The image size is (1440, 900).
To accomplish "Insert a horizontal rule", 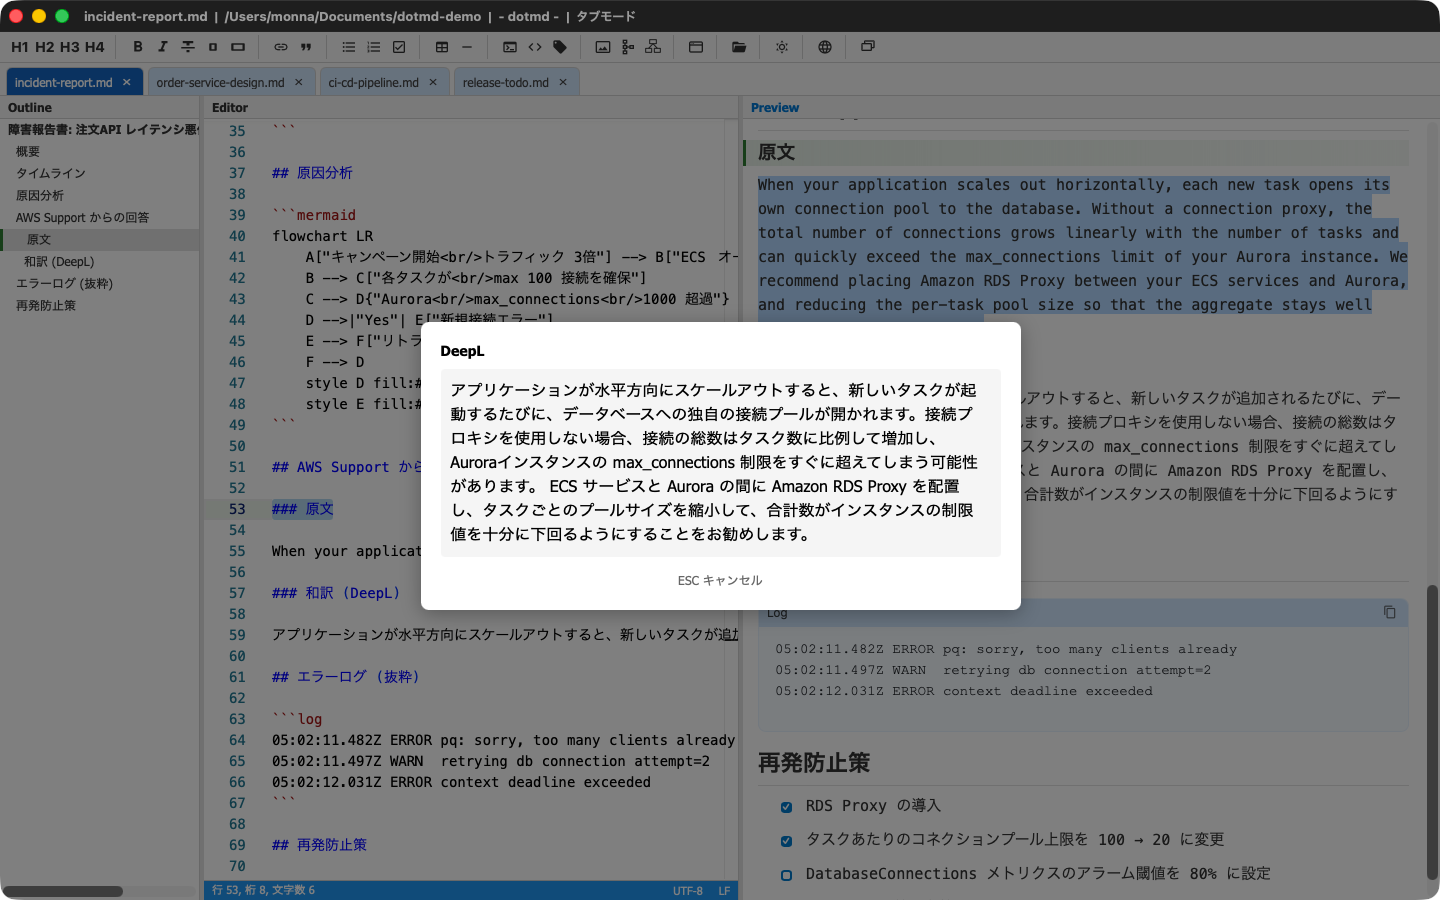I will click(467, 47).
